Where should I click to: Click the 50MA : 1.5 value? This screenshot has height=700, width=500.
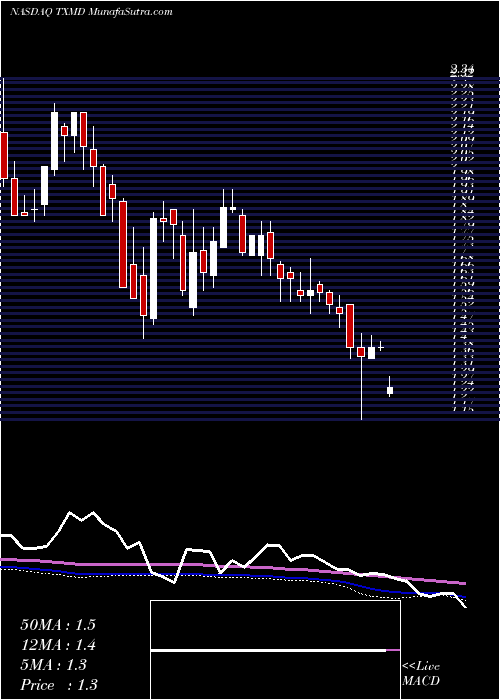pos(58,625)
